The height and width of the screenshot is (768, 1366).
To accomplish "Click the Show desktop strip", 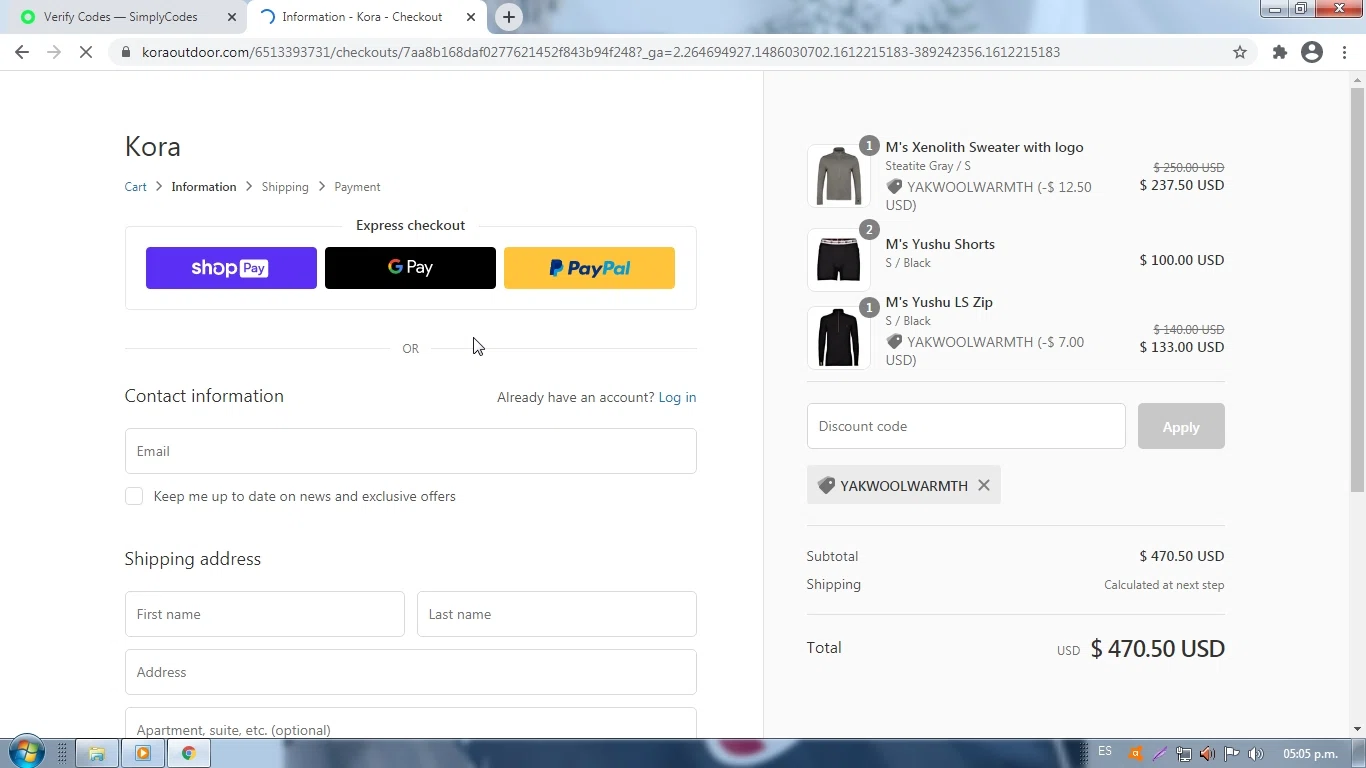I will tap(1358, 754).
